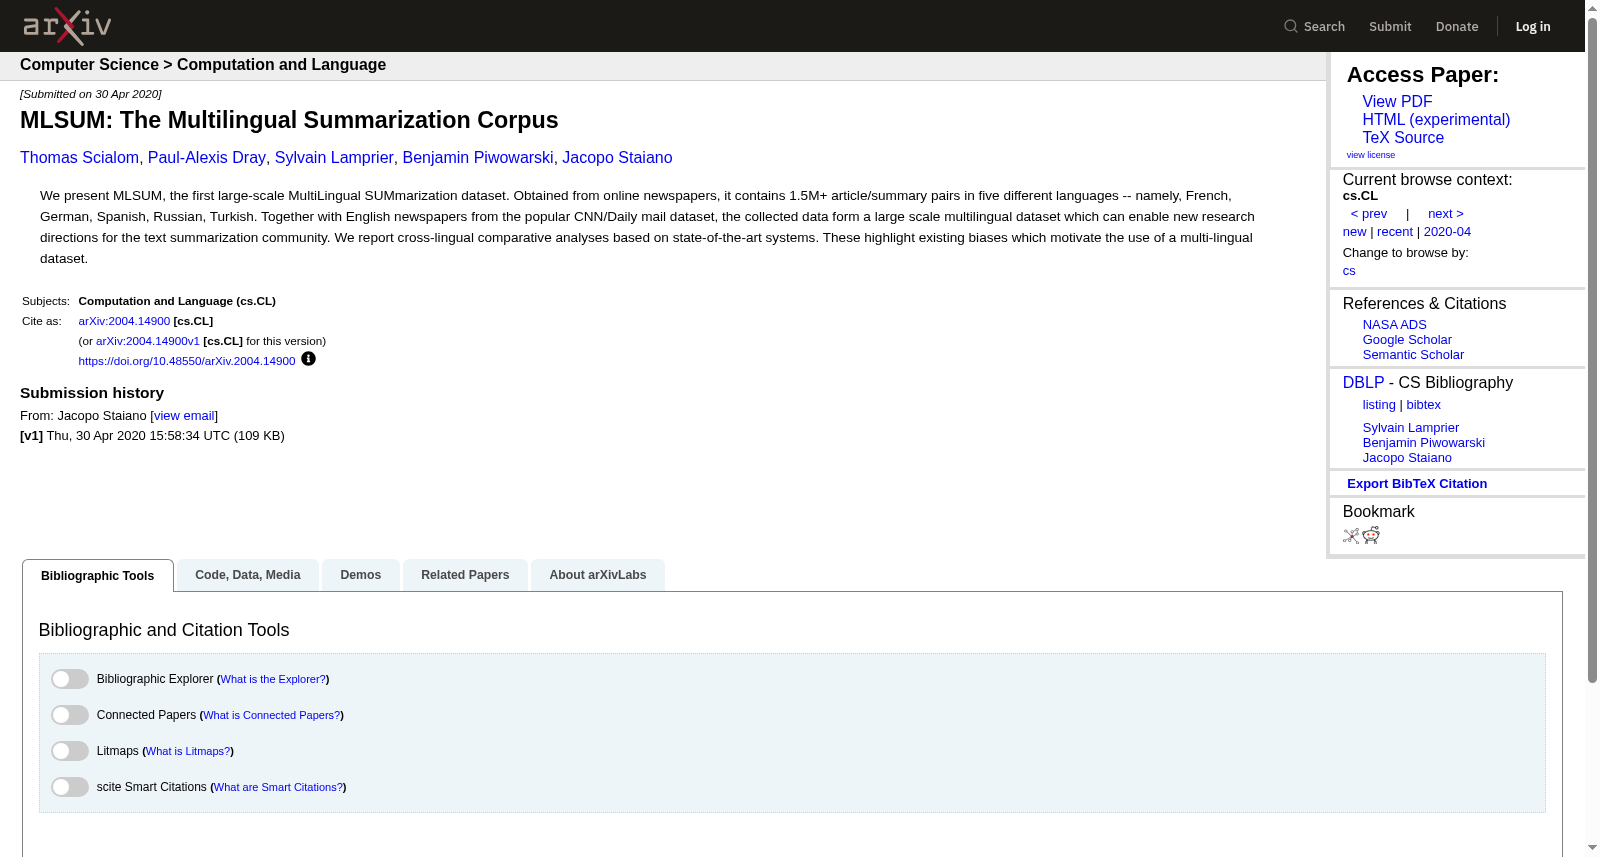Click the view license link
Screen dimensions: 1600x857
point(1370,155)
